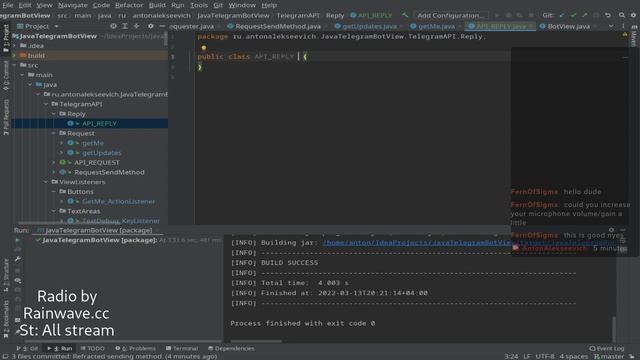Select getMe class in project tree
This screenshot has width=640, height=360.
click(93, 143)
